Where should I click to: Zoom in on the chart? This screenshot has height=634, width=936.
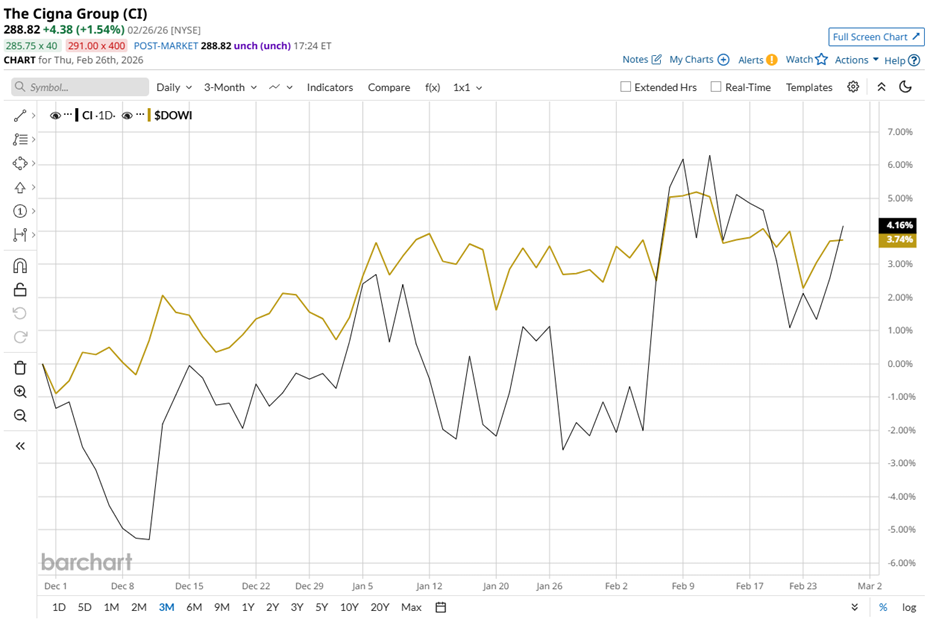click(20, 392)
